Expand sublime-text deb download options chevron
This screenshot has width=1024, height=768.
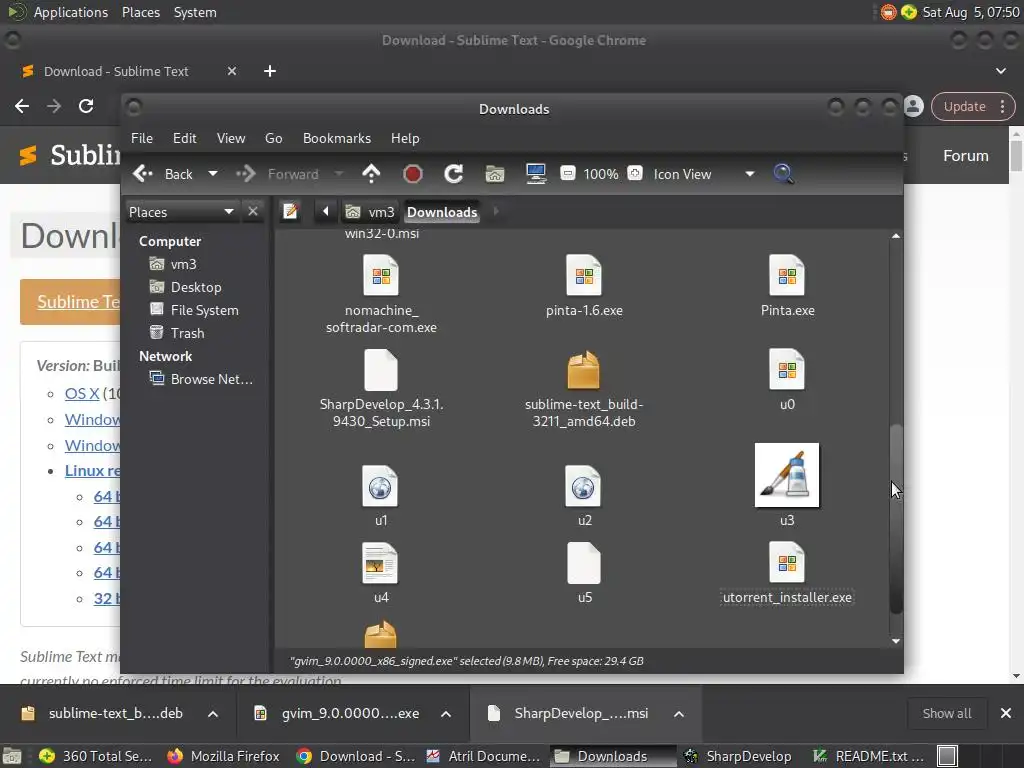click(213, 714)
